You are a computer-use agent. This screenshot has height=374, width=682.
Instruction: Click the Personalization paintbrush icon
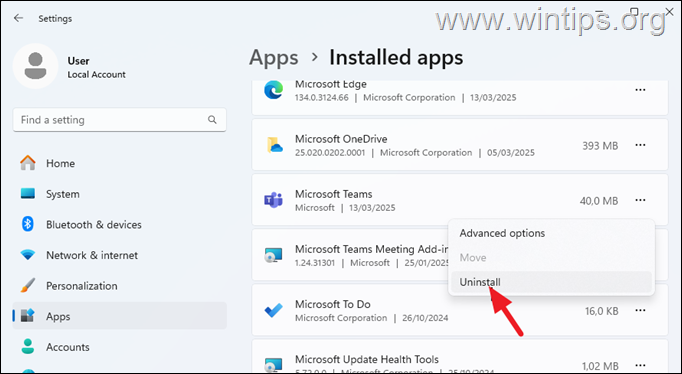coord(28,286)
